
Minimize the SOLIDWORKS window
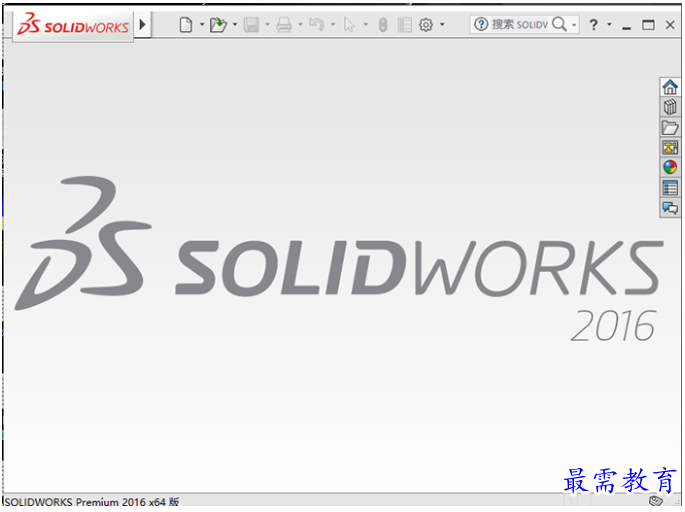coord(626,26)
